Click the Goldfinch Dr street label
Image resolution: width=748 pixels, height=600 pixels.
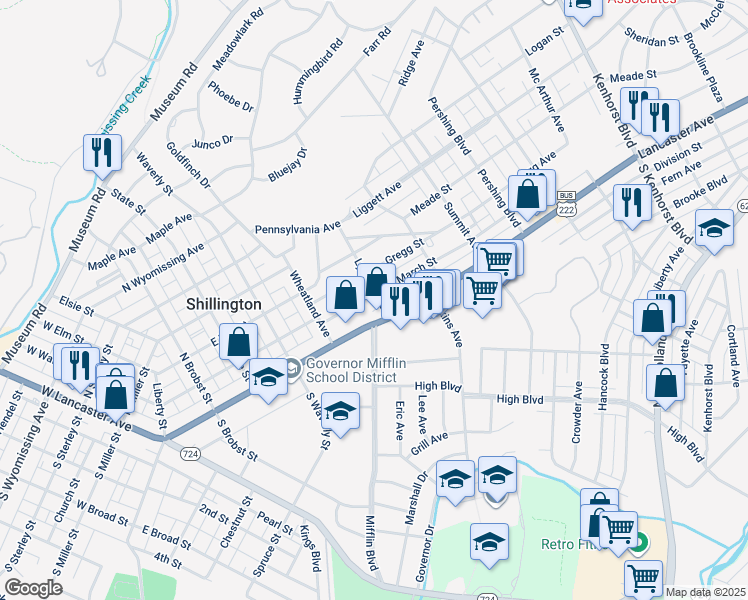click(x=188, y=165)
